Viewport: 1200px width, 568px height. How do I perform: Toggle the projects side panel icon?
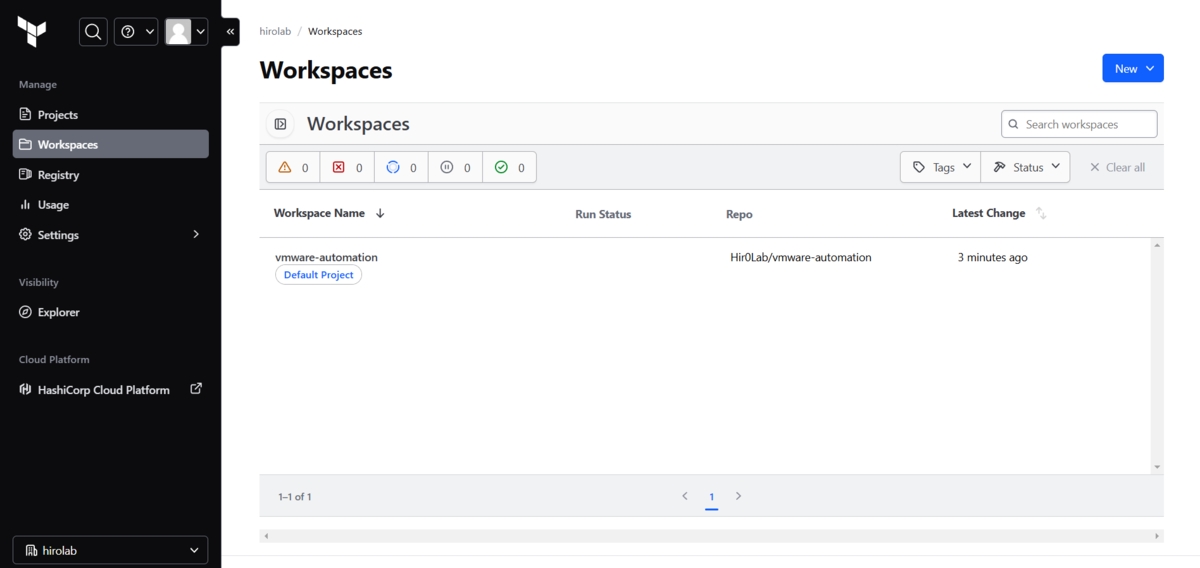(x=281, y=124)
